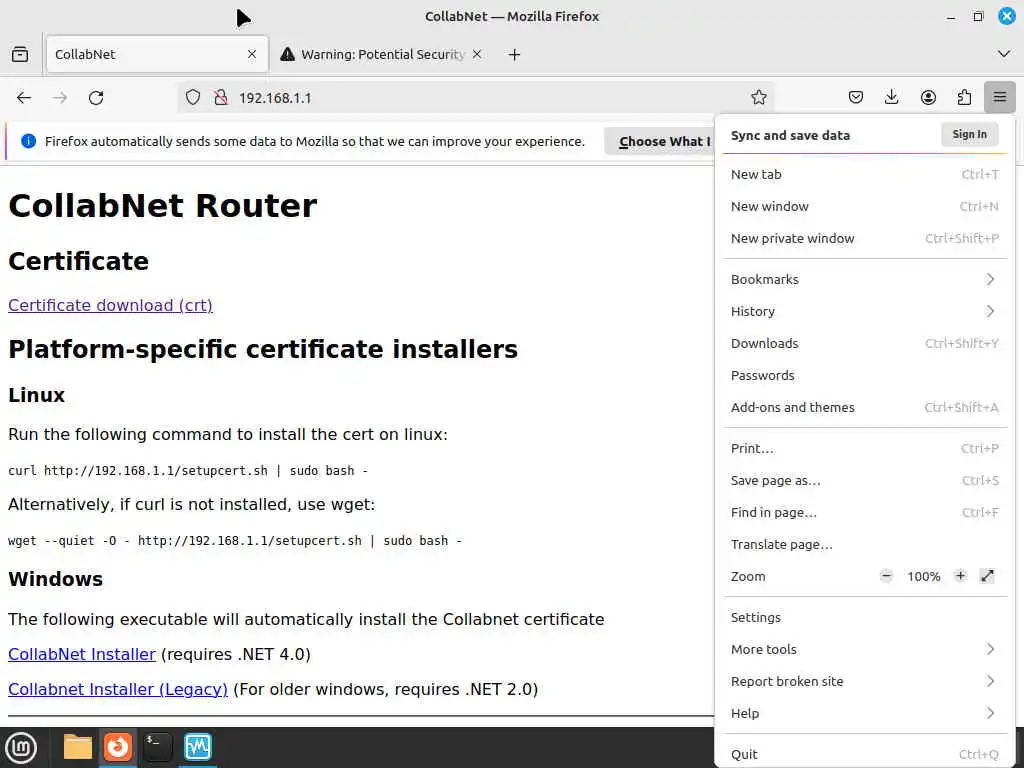Open a new tab with plus button
The height and width of the screenshot is (768, 1024).
pyautogui.click(x=515, y=55)
